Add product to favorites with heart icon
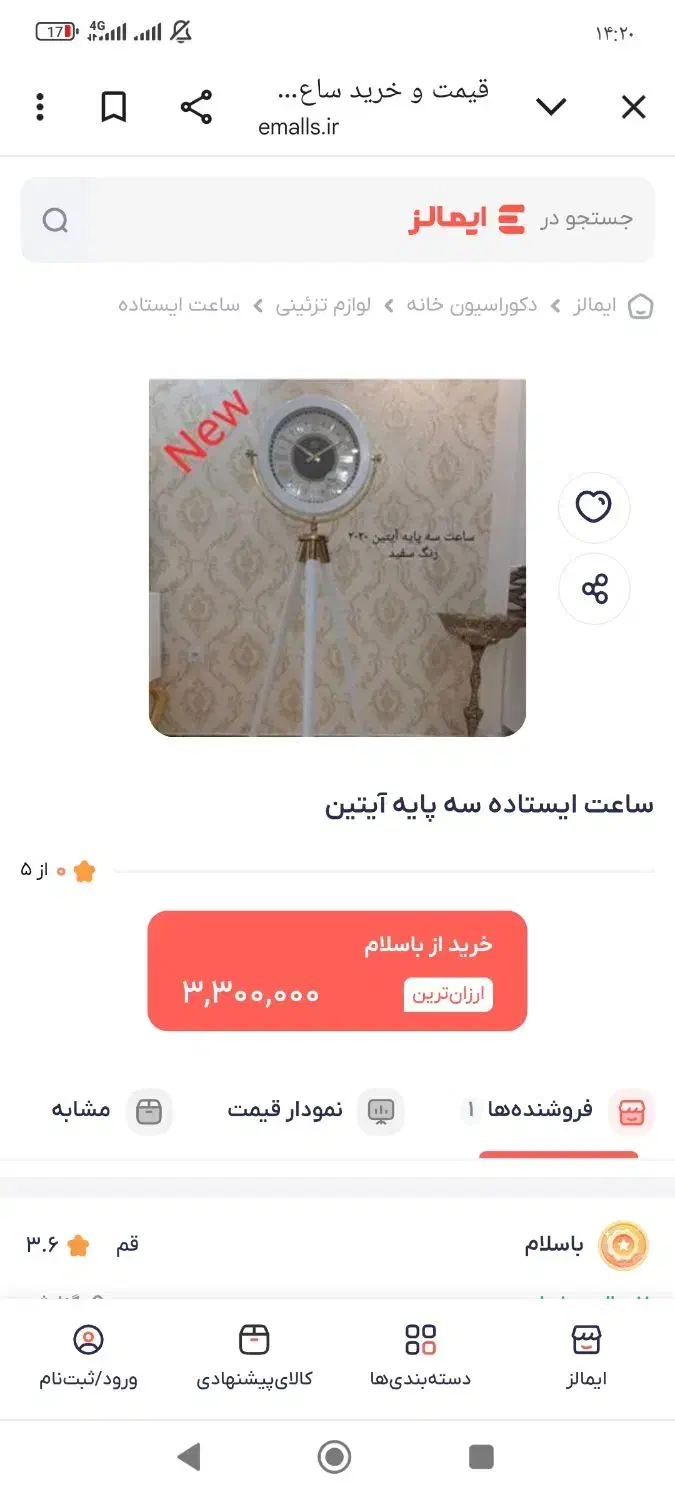 (x=594, y=508)
